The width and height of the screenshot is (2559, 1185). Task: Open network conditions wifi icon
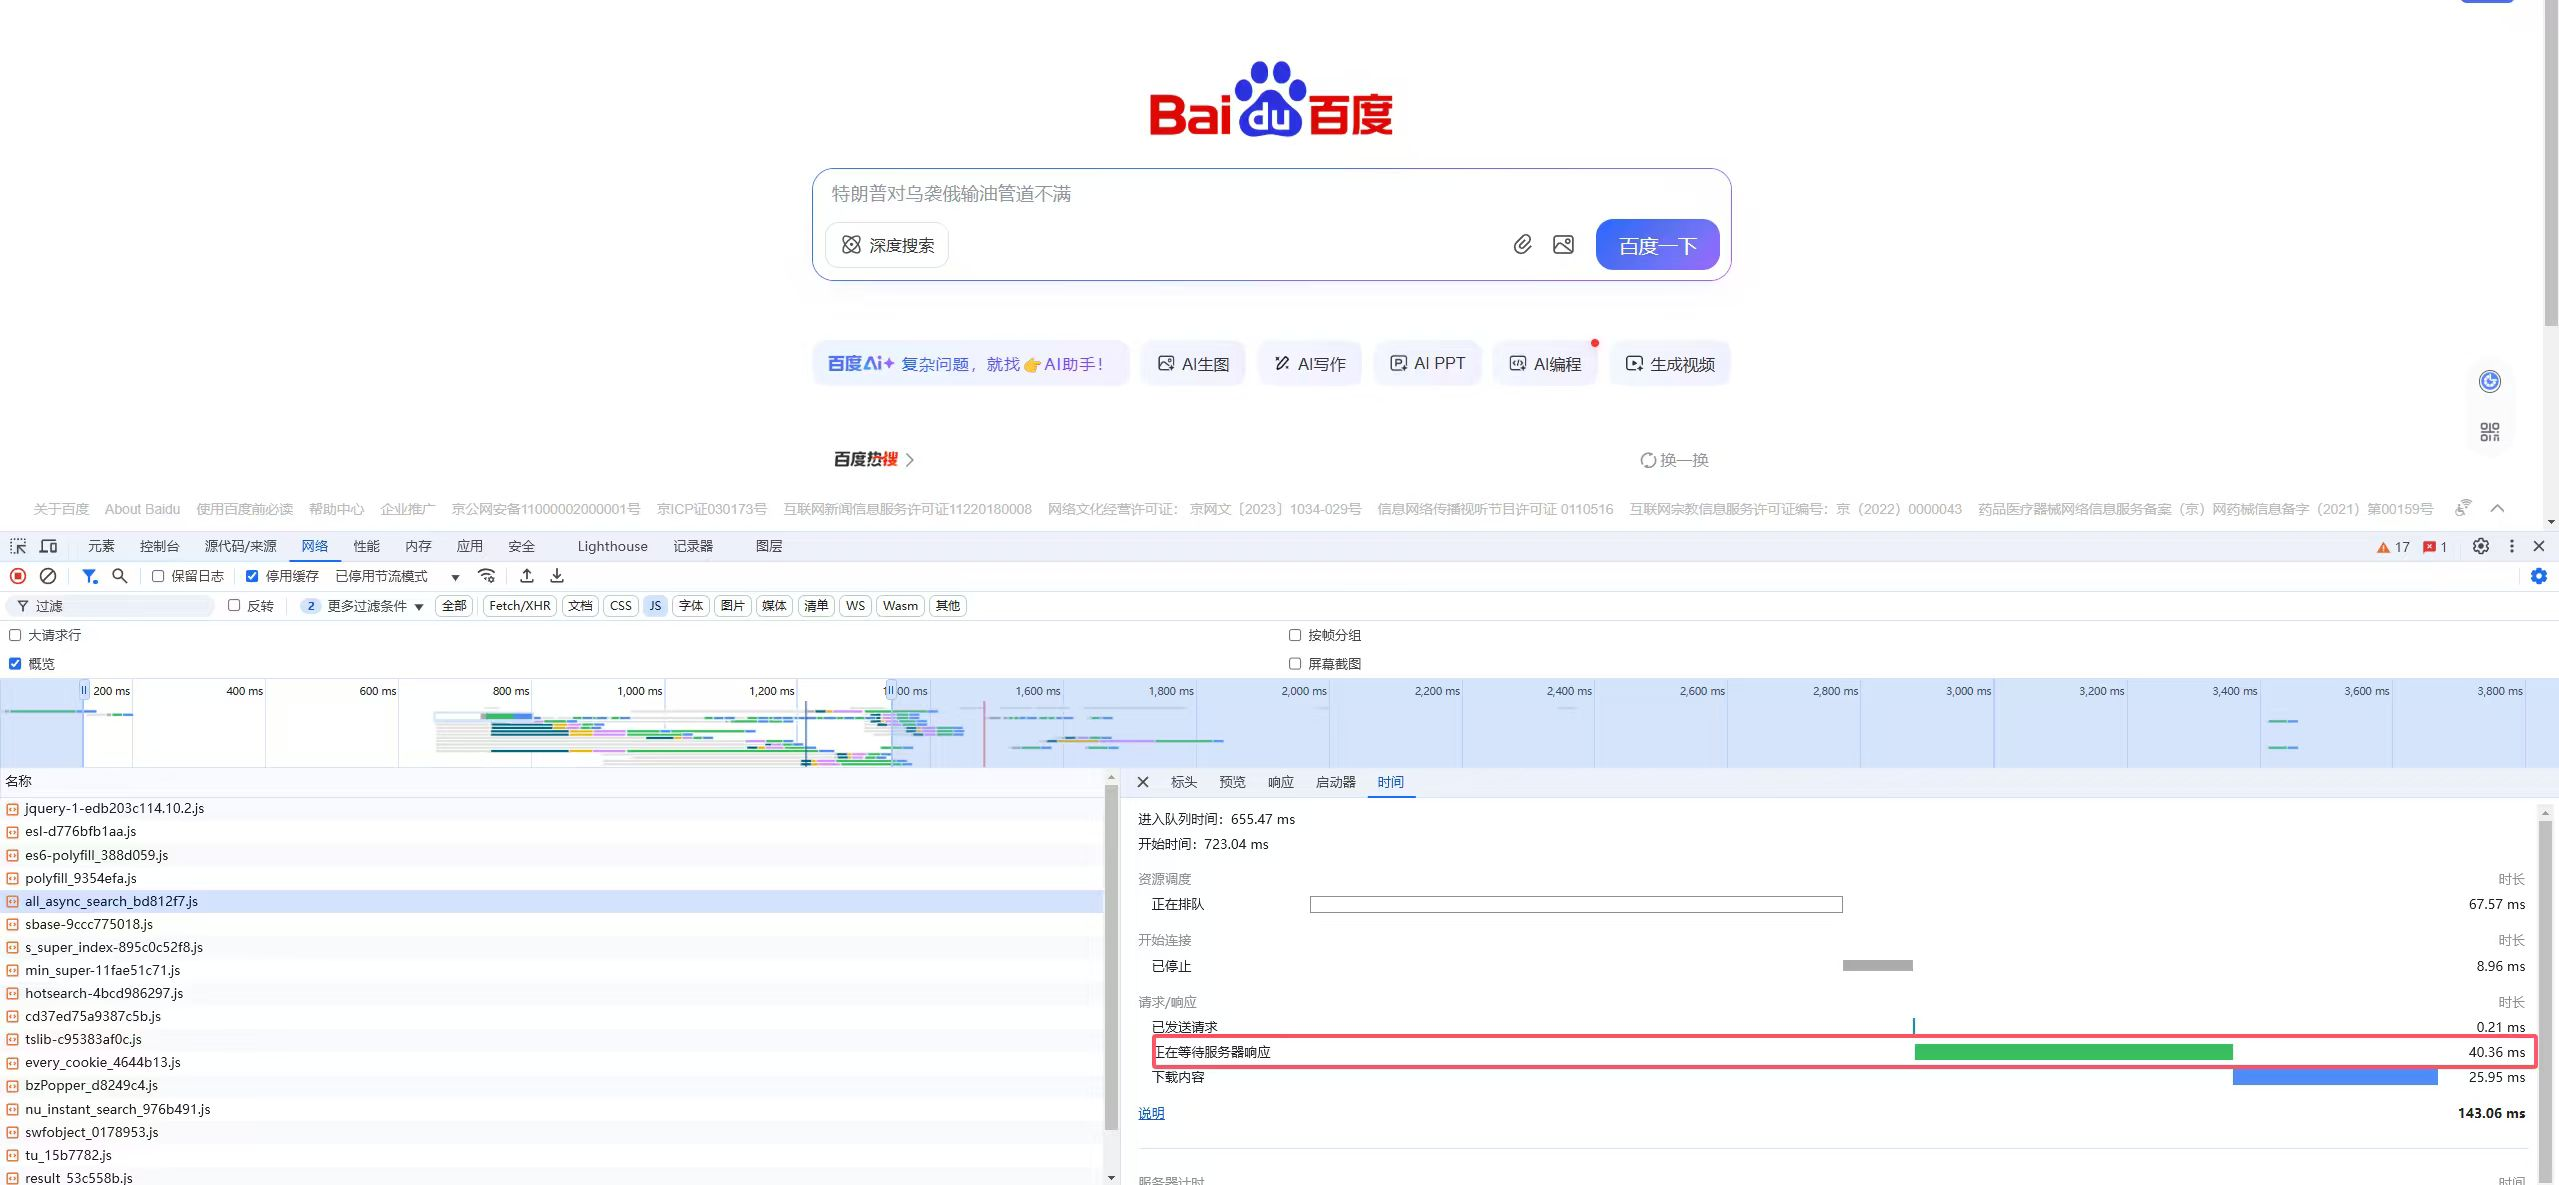487,576
